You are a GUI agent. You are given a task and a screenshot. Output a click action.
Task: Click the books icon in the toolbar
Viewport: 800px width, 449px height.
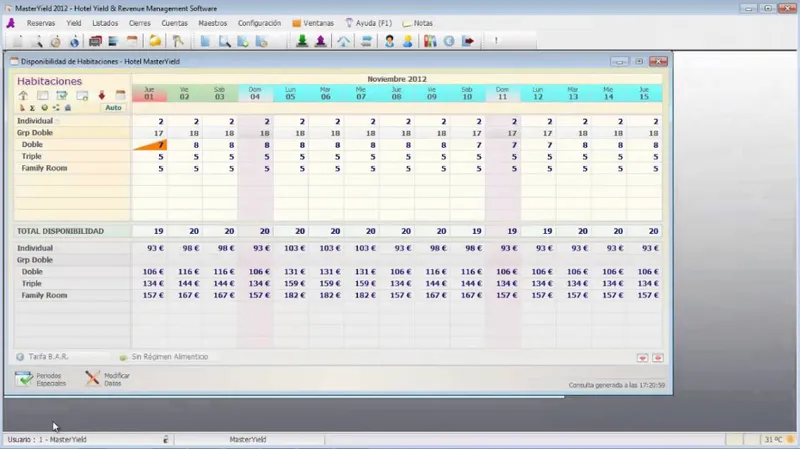(x=430, y=41)
